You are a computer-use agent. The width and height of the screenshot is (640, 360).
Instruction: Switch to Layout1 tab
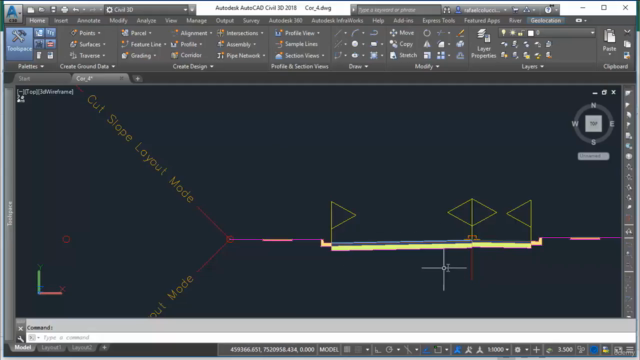coord(51,347)
